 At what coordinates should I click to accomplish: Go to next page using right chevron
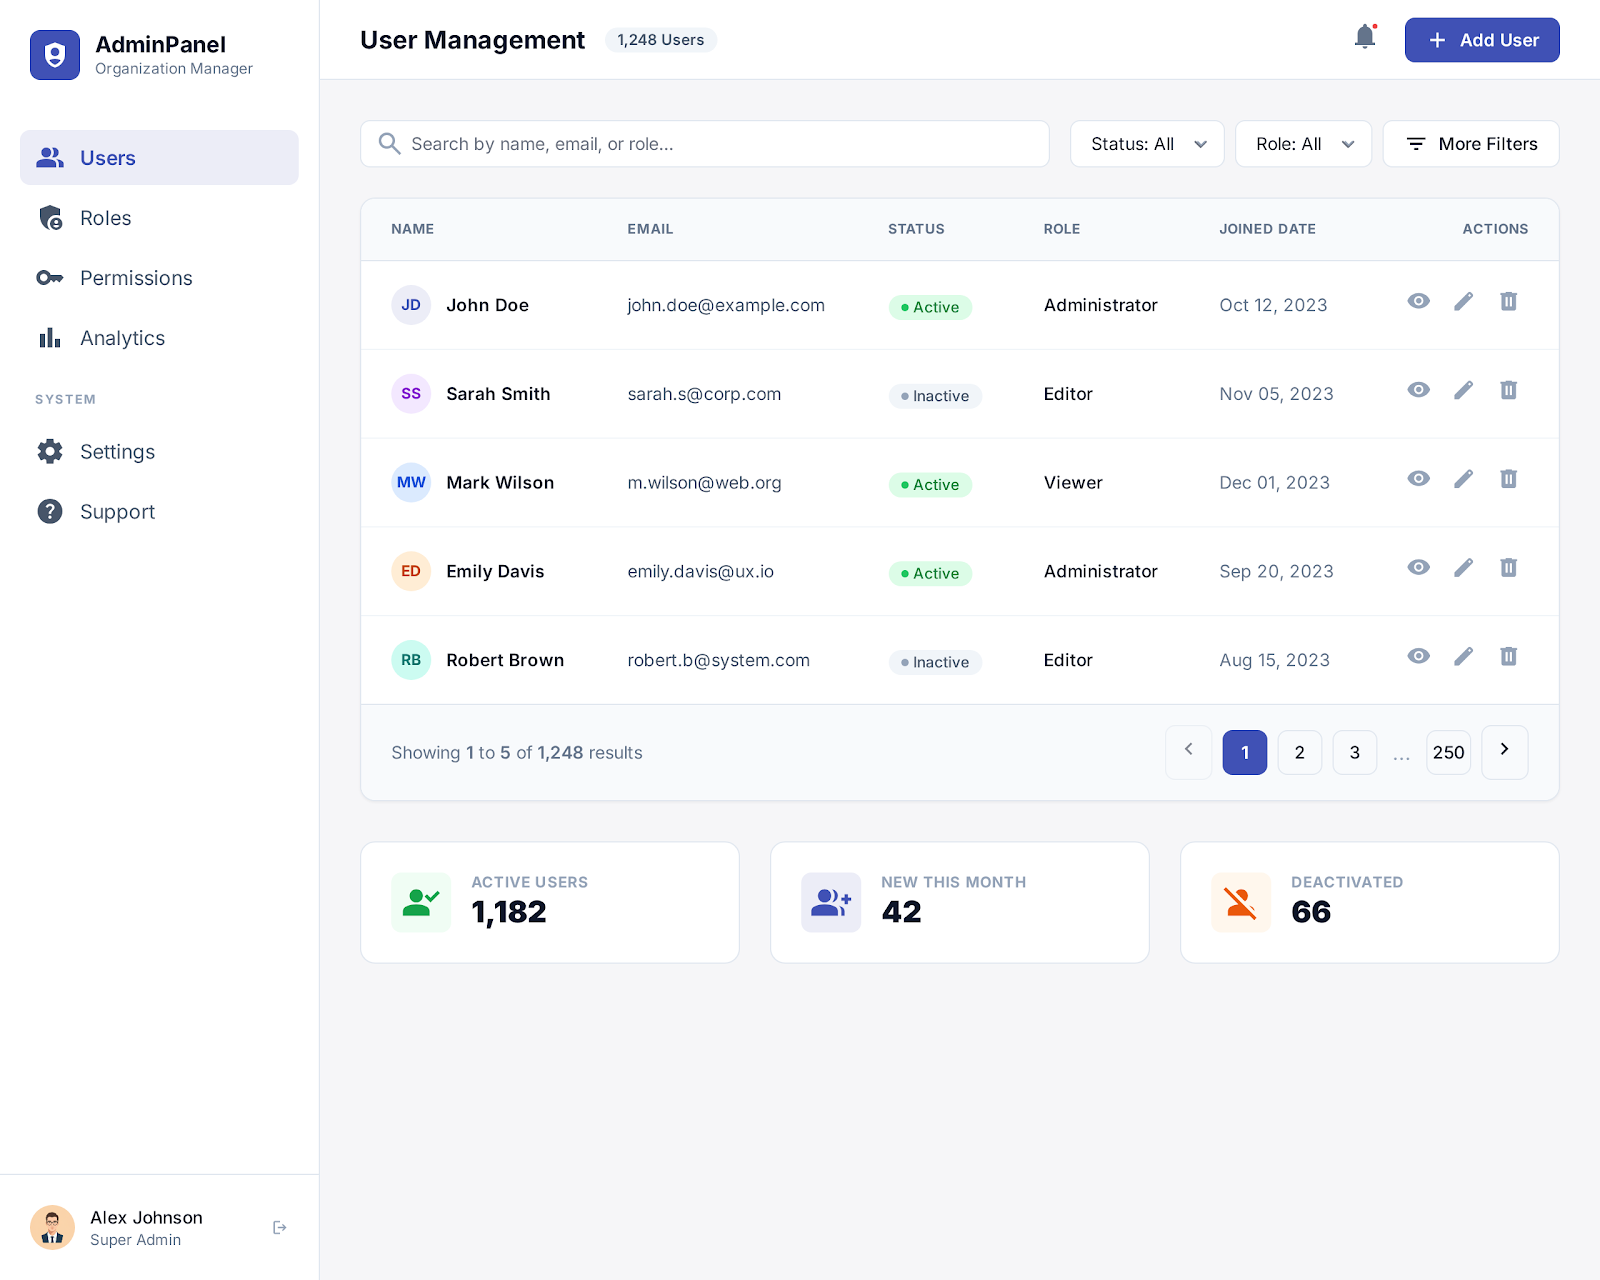1504,752
